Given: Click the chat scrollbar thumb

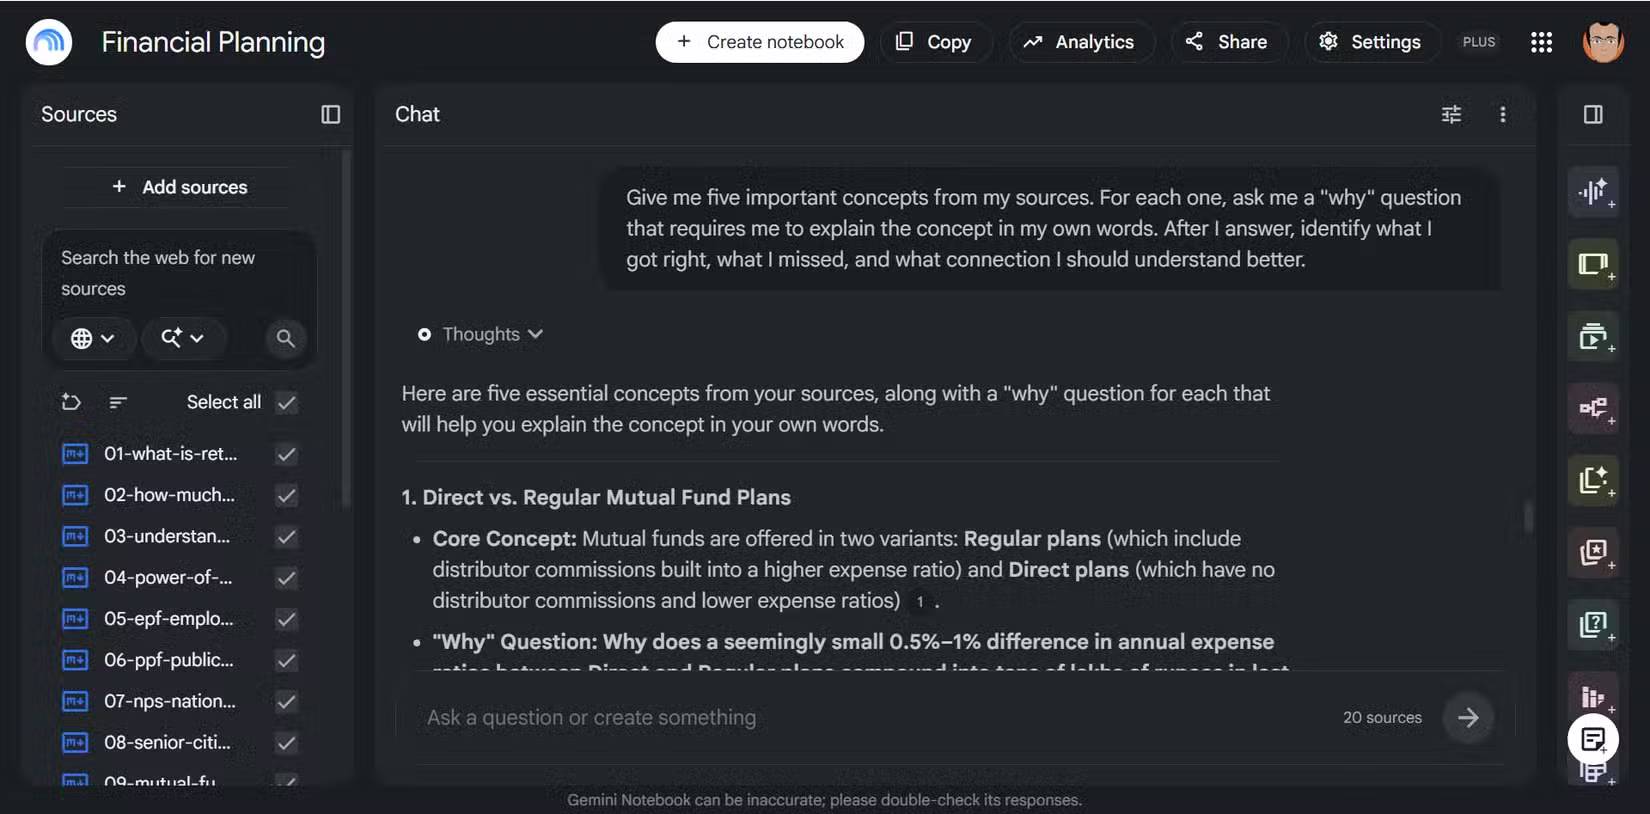Looking at the screenshot, I should point(1527,517).
